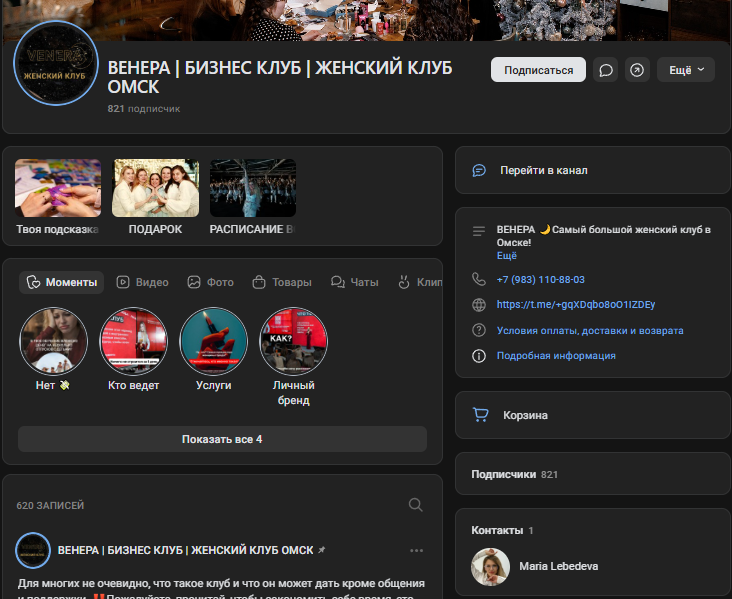
Task: Click the phone number +7 (983) 110-88-03
Action: 541,280
